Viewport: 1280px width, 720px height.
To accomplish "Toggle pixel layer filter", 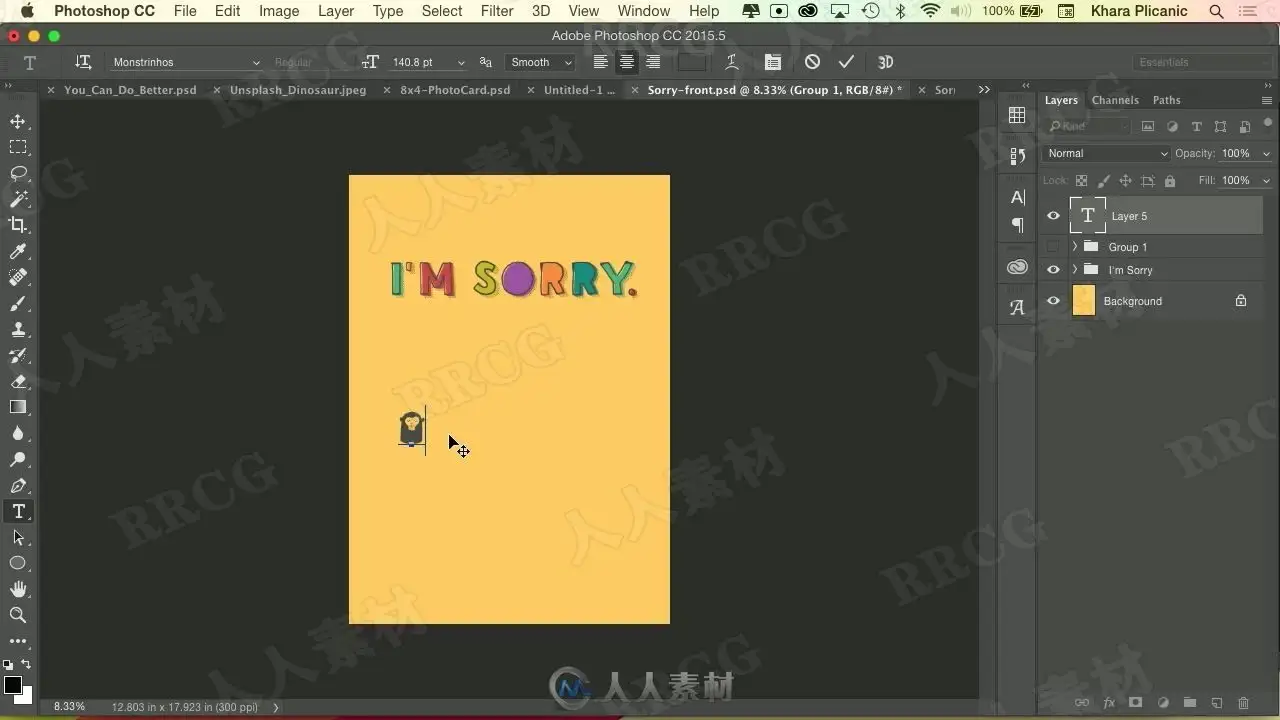I will coord(1148,127).
